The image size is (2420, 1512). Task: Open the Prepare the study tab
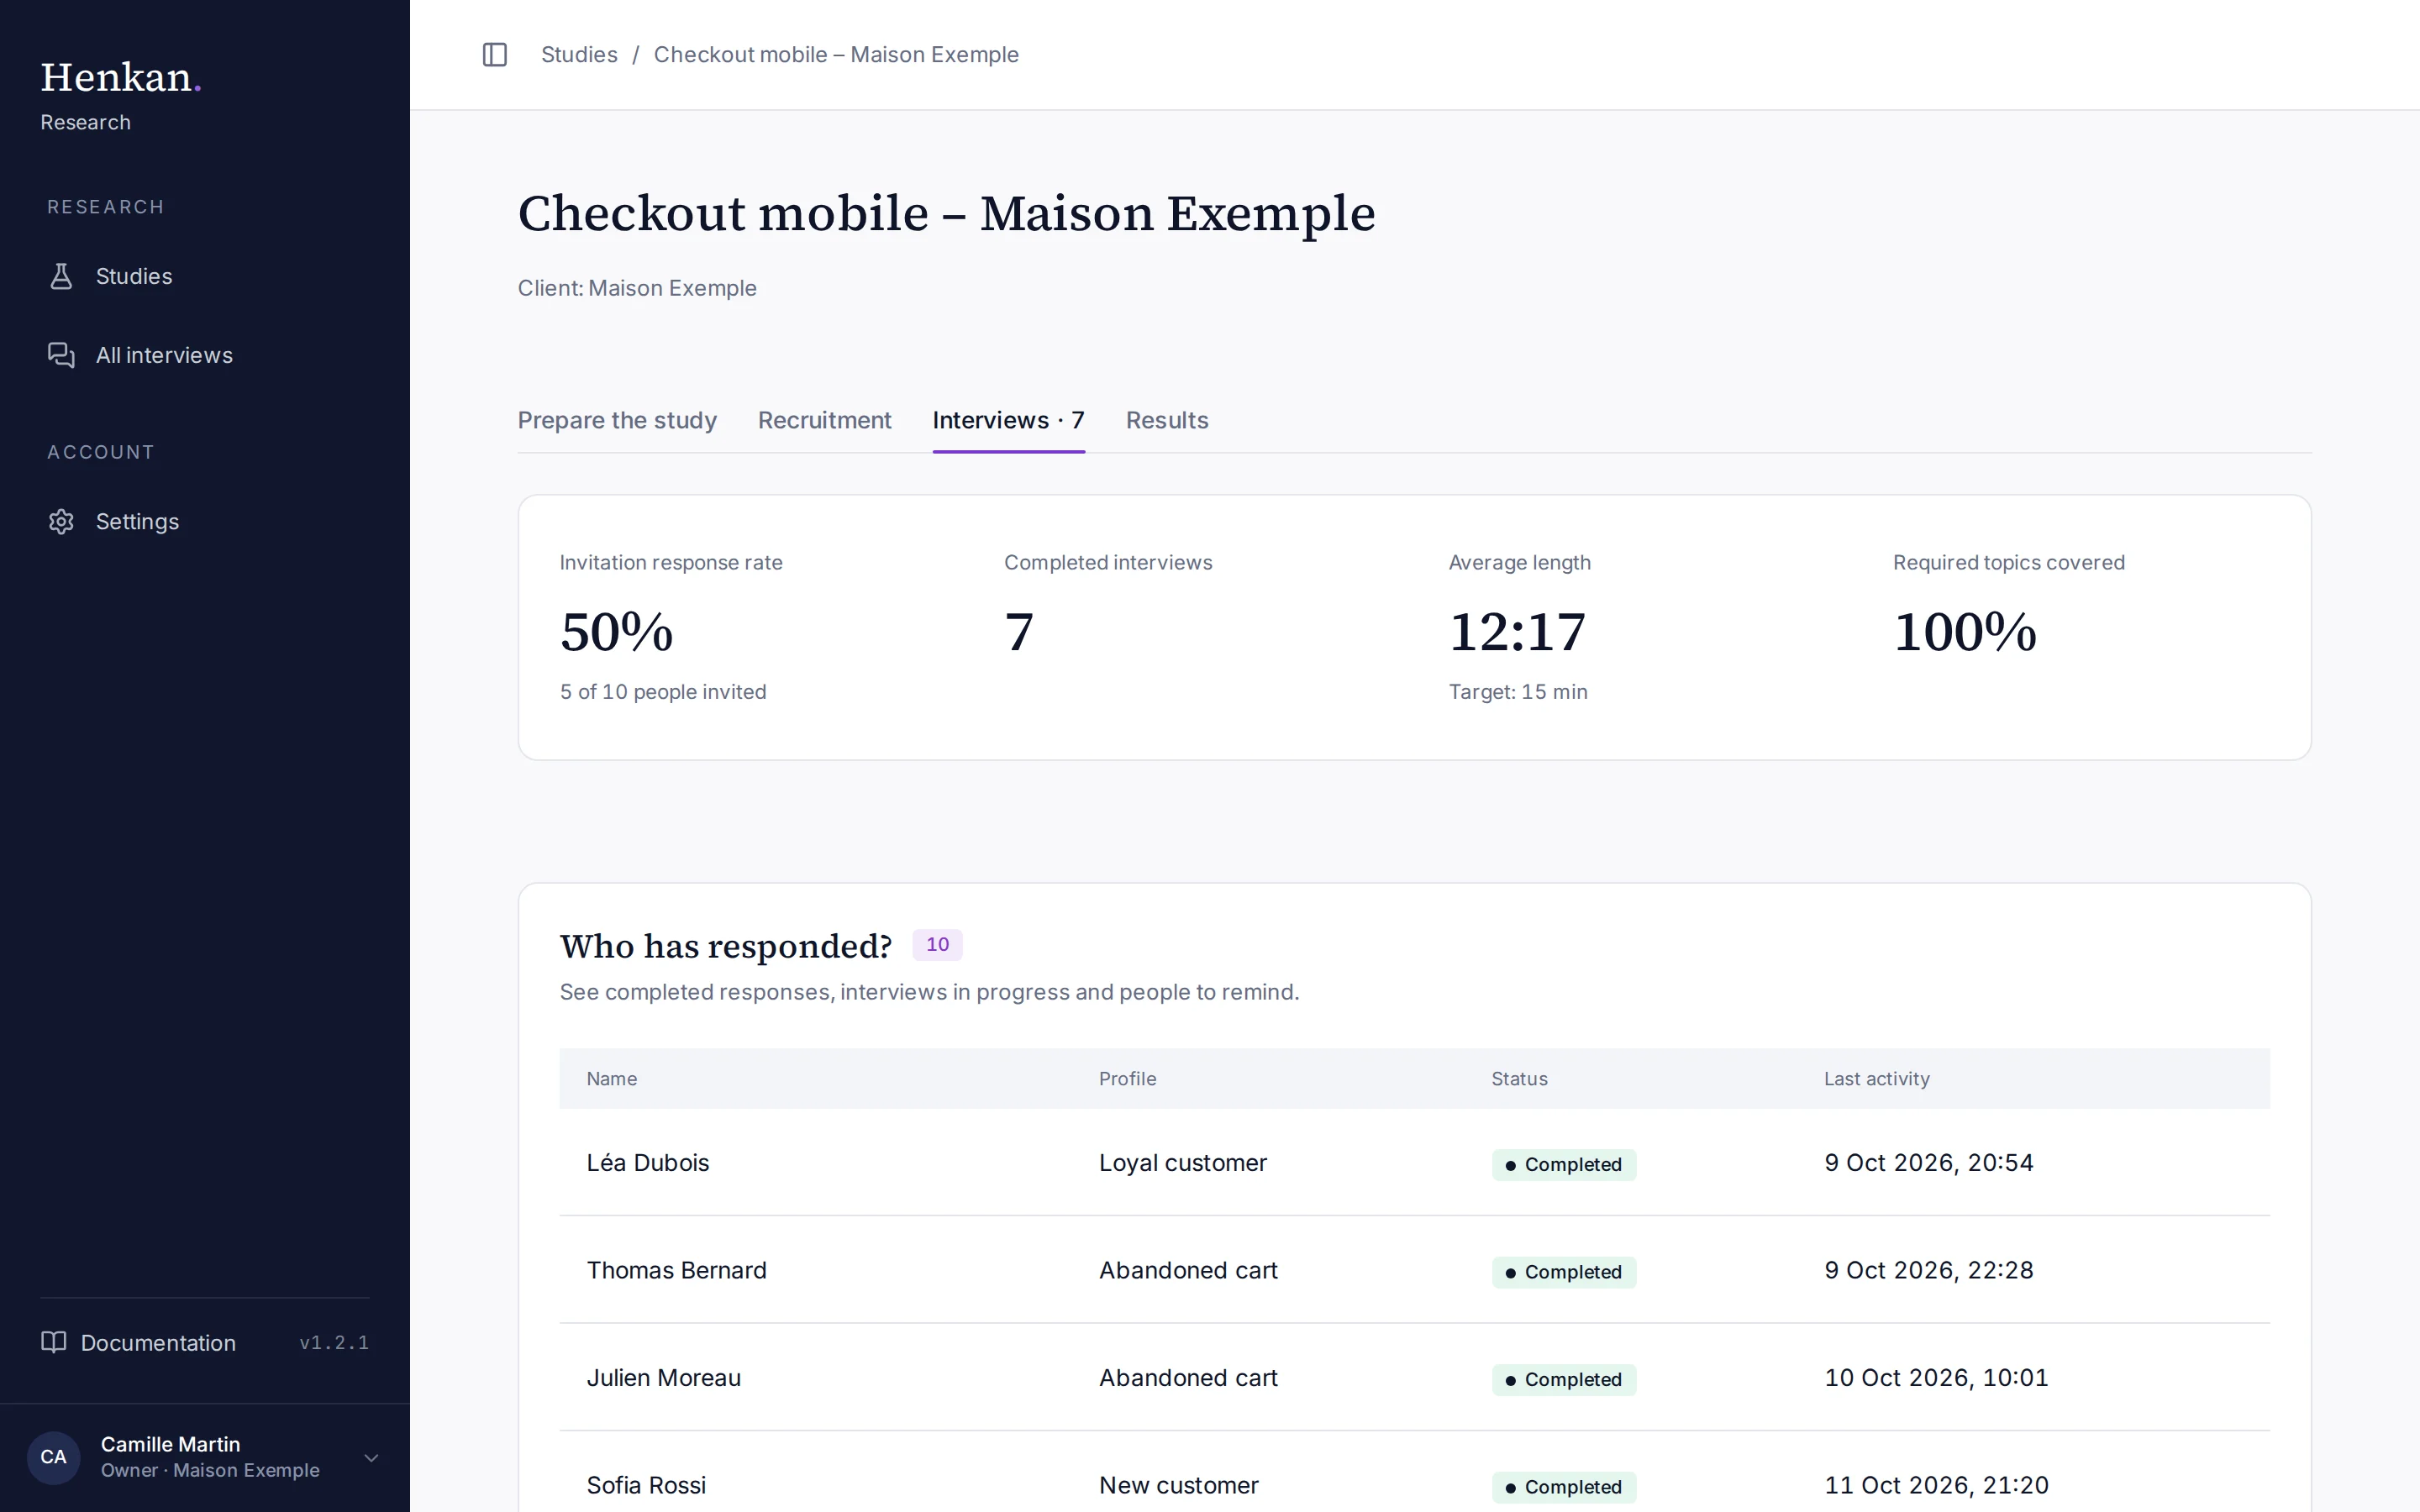(617, 420)
